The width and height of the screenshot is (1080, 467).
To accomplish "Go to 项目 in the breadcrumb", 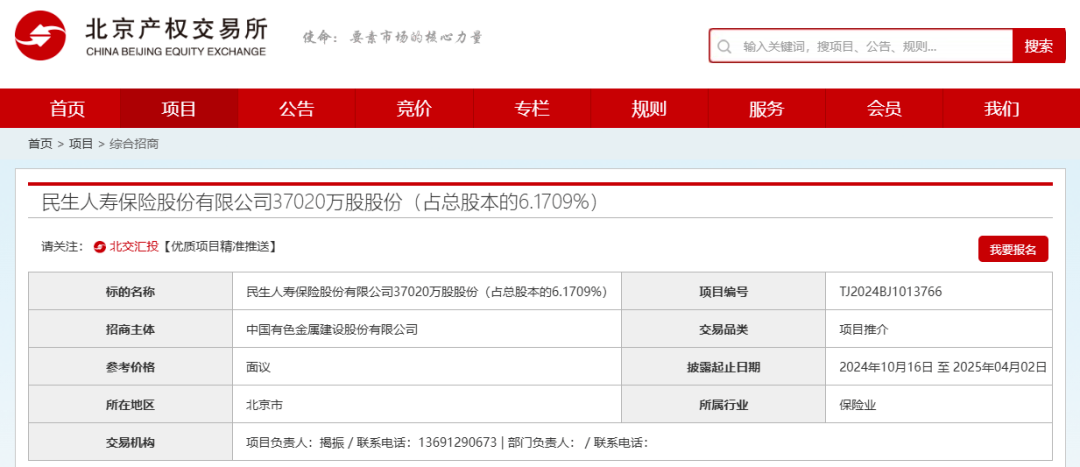I will point(81,144).
